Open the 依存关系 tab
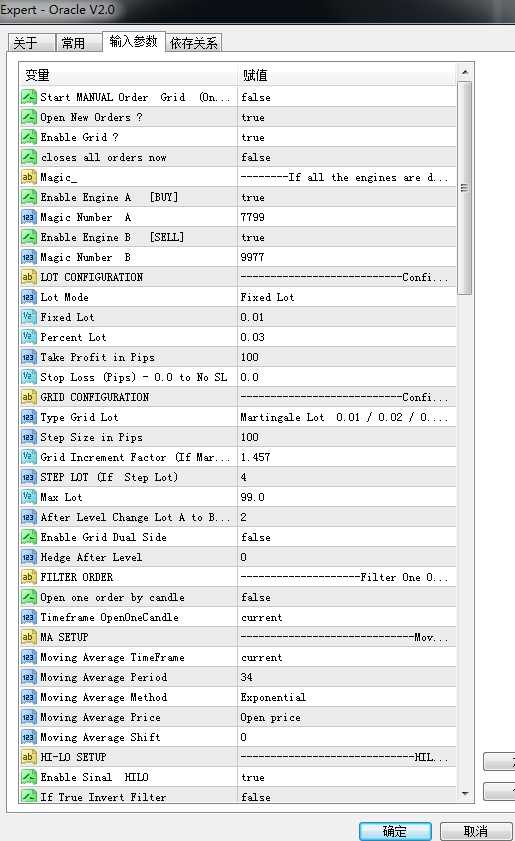The image size is (515, 841). (194, 43)
